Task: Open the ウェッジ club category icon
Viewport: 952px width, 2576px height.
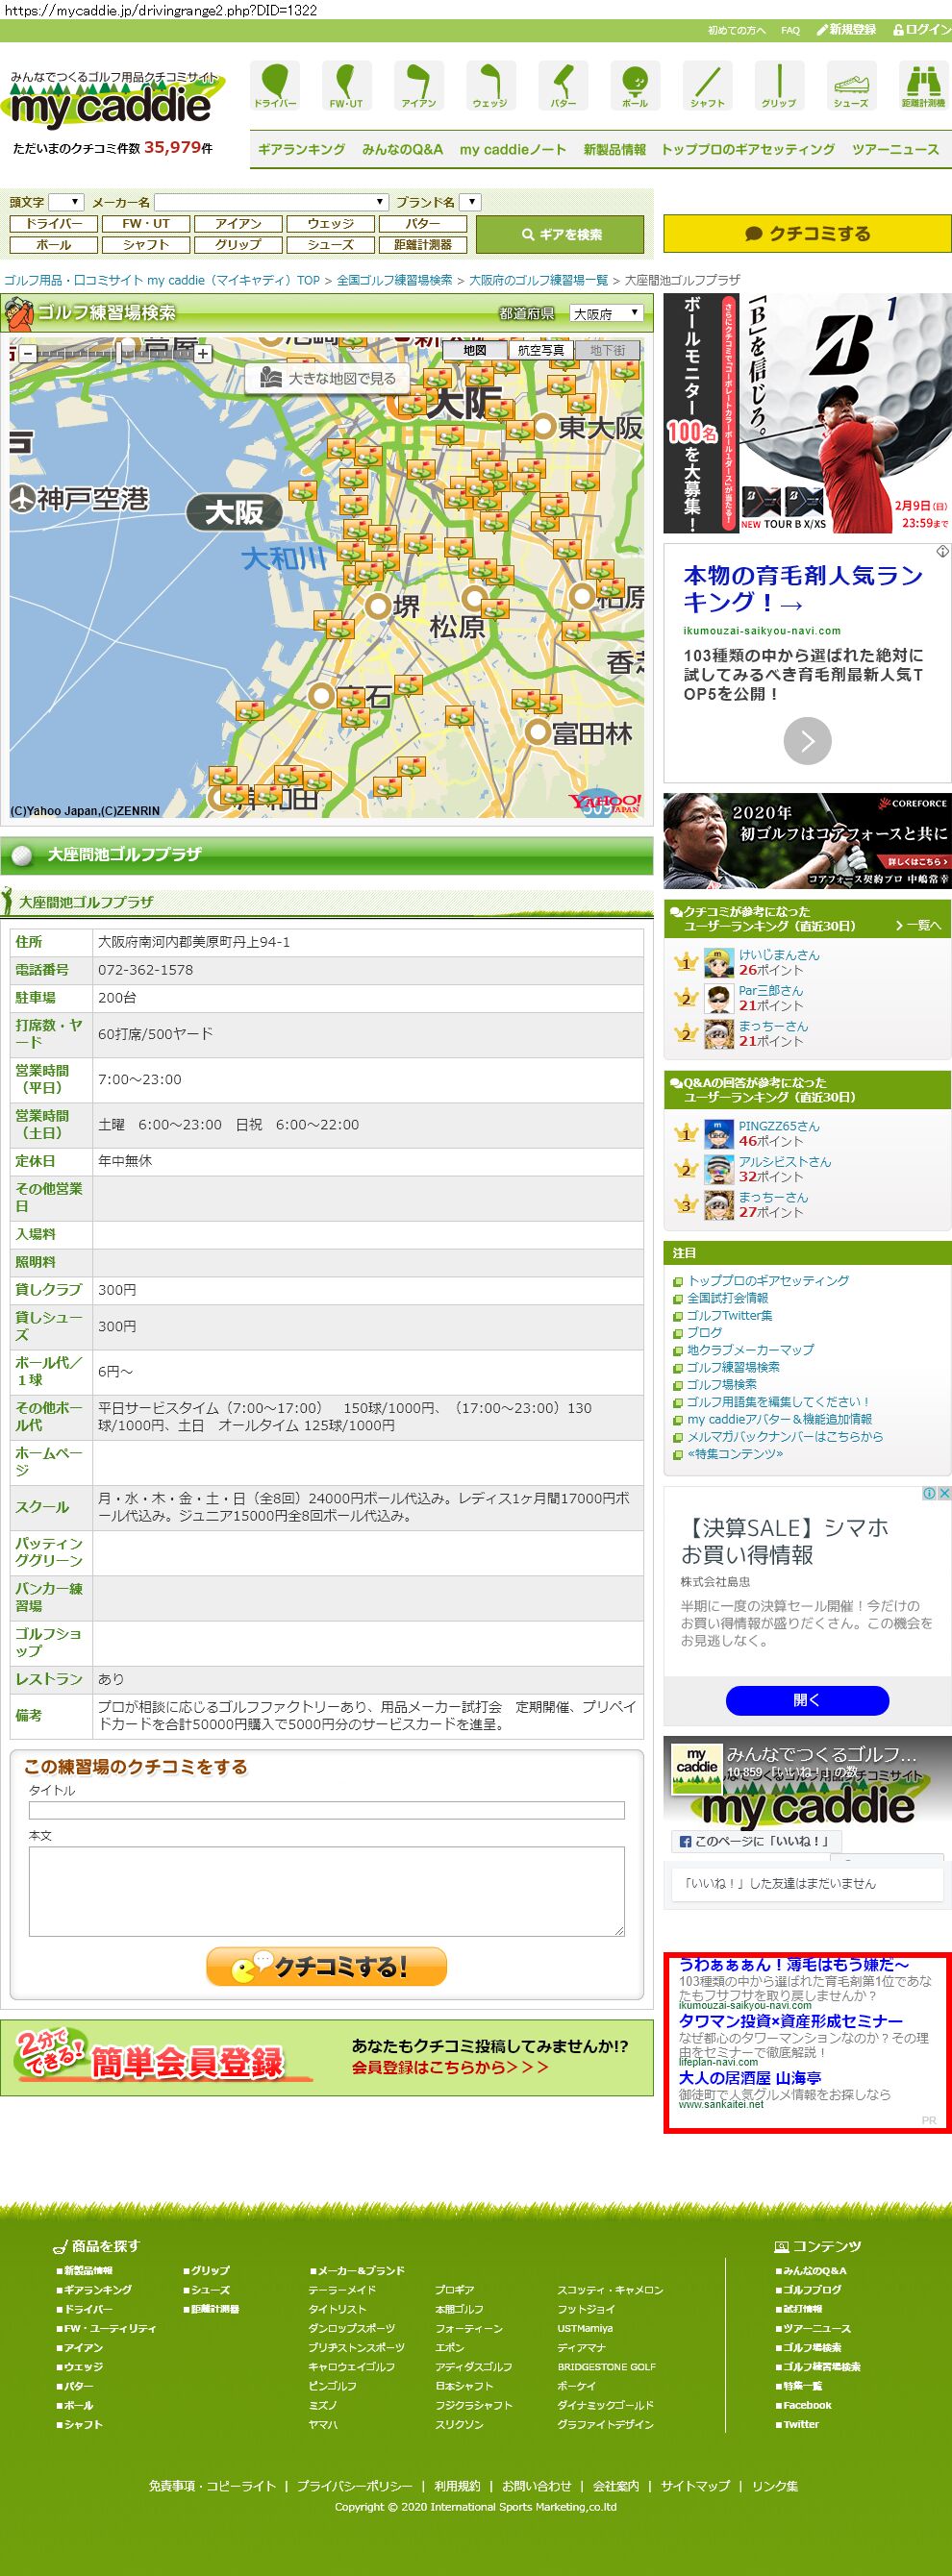Action: point(491,86)
